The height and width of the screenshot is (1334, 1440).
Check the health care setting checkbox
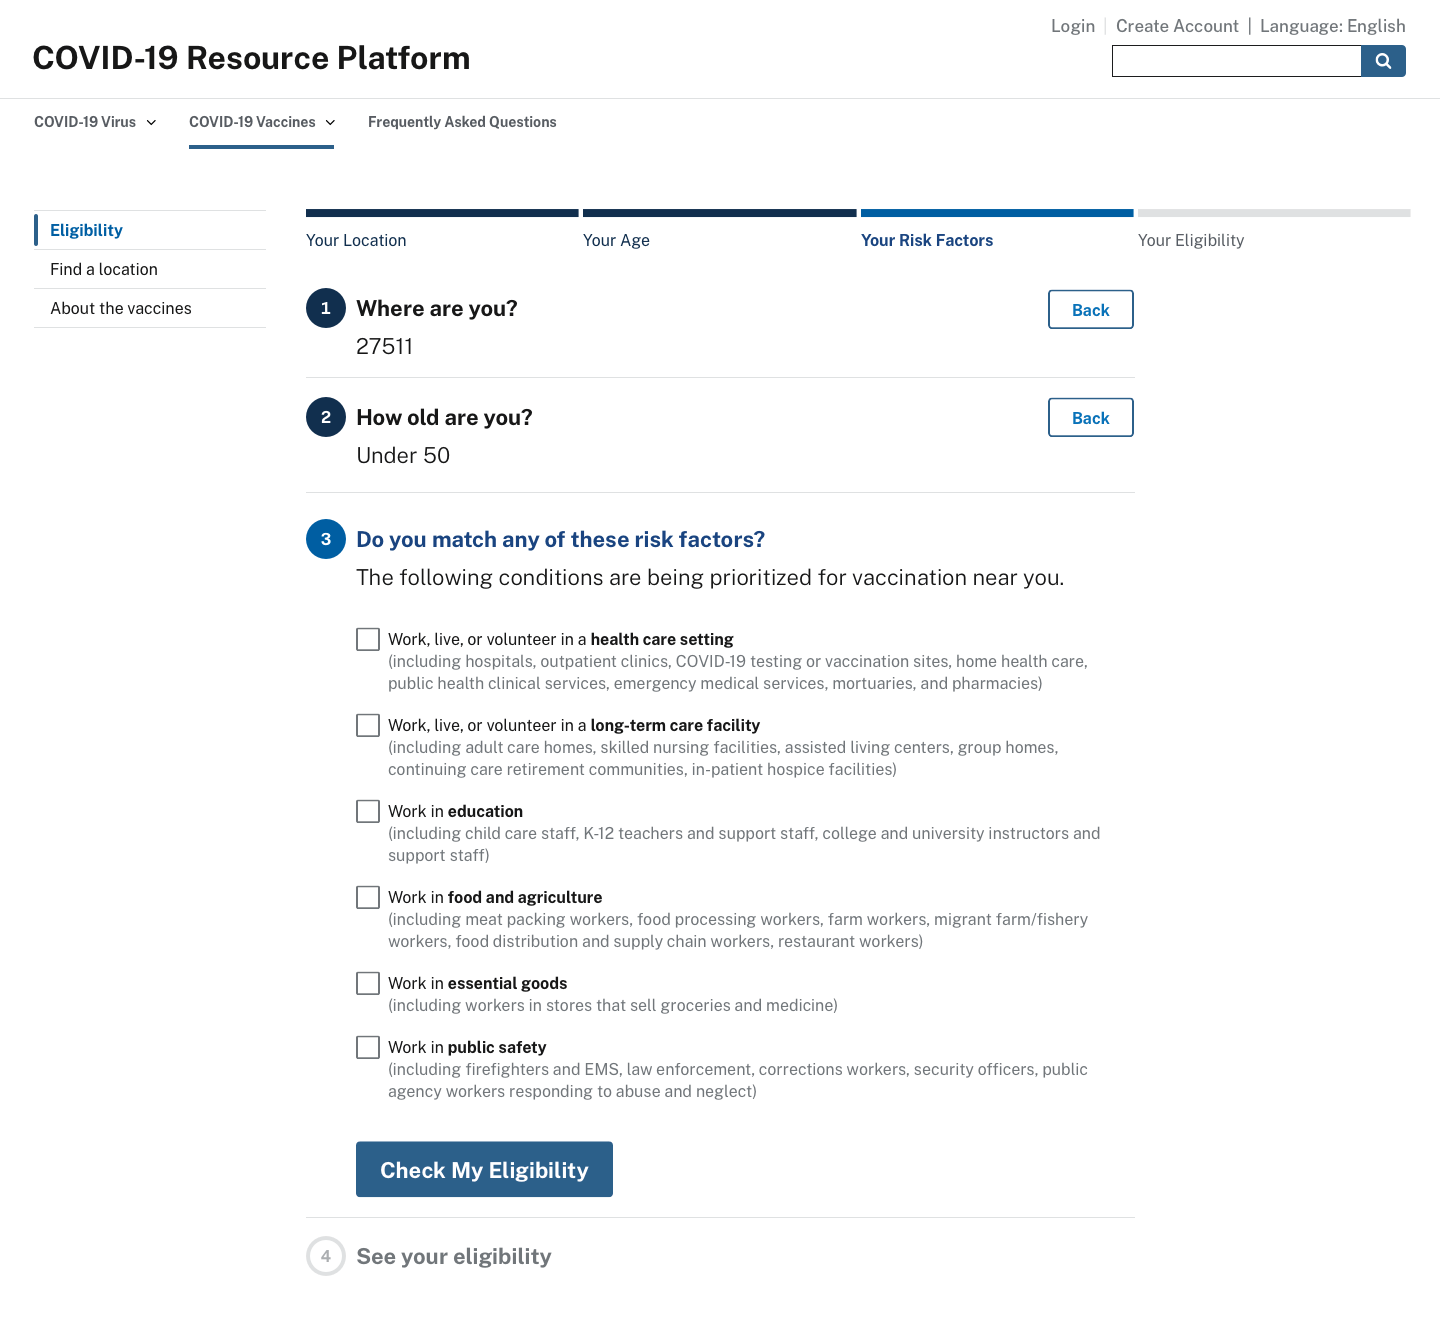point(368,639)
